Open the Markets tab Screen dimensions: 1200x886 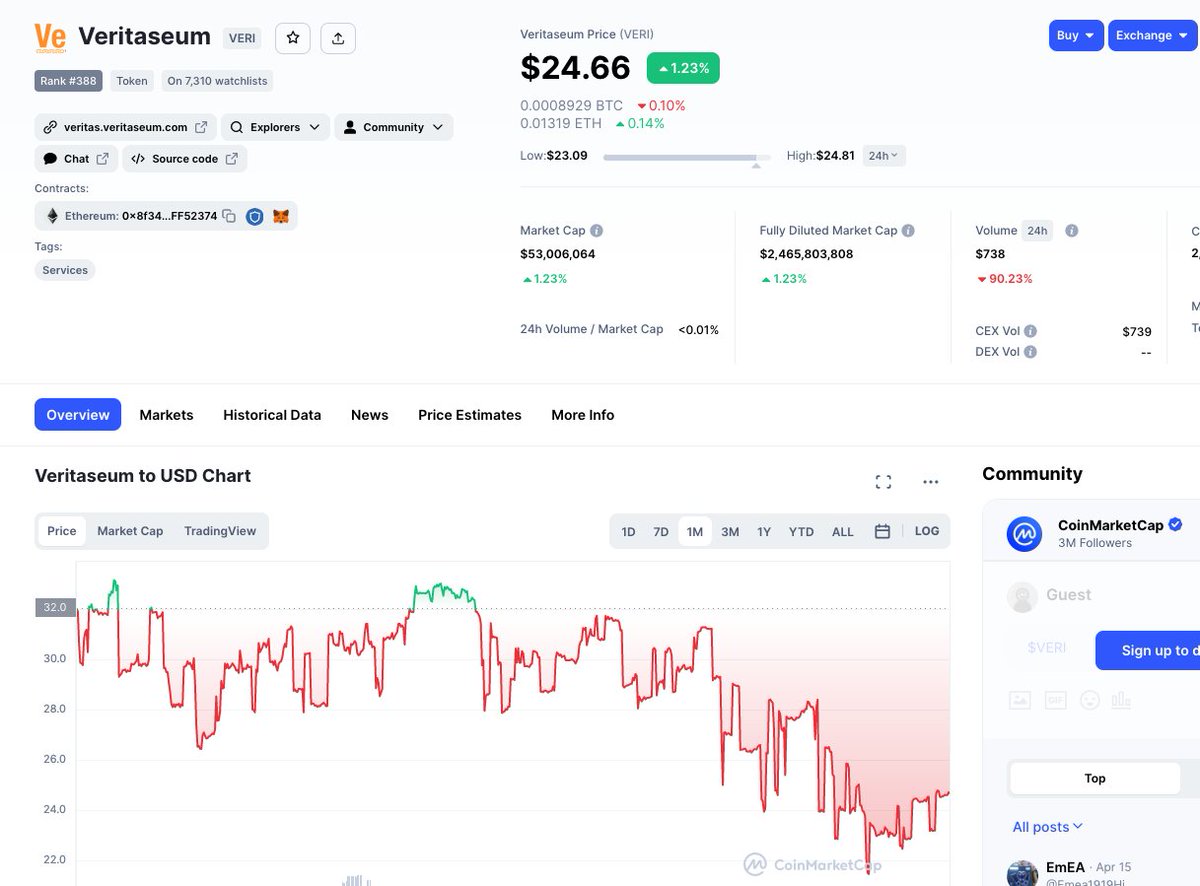(166, 415)
